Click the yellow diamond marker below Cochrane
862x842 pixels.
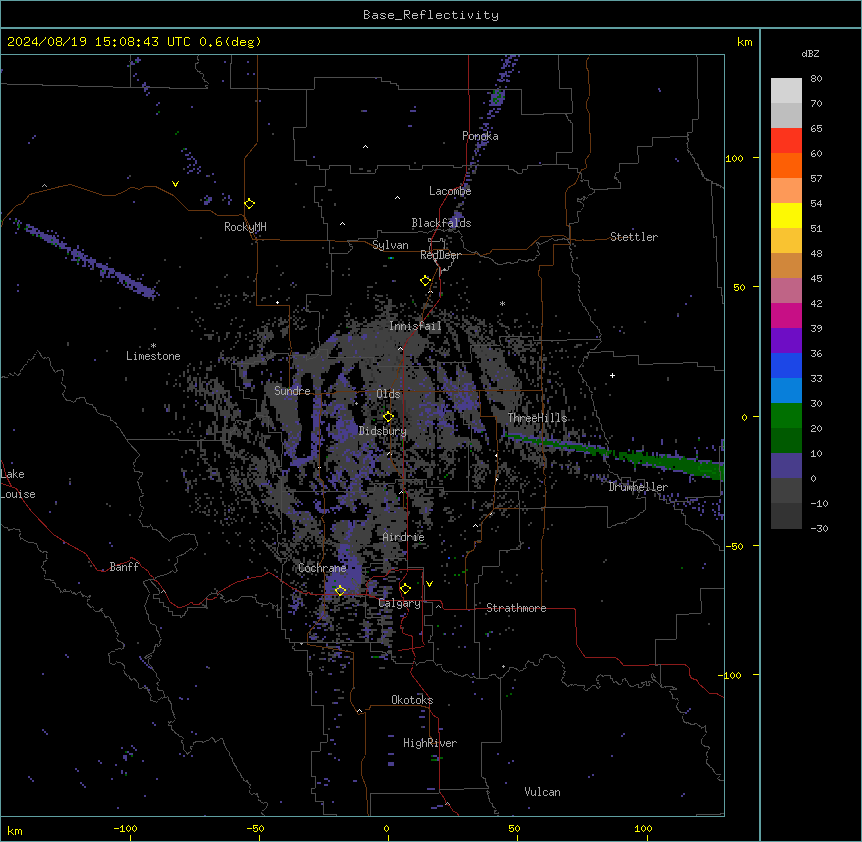[x=340, y=591]
